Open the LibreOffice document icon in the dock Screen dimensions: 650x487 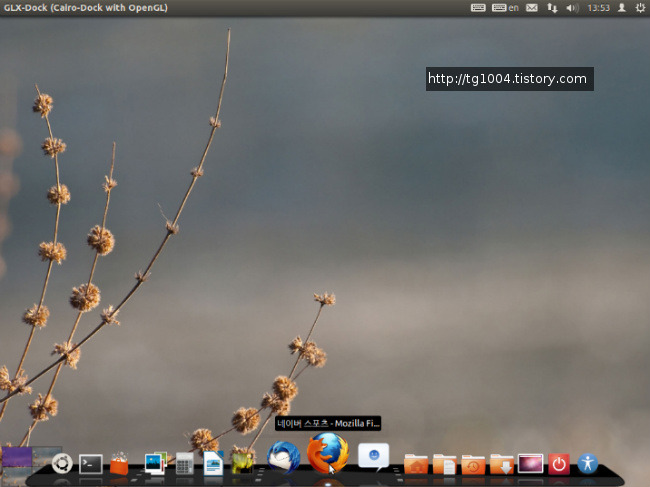point(213,463)
